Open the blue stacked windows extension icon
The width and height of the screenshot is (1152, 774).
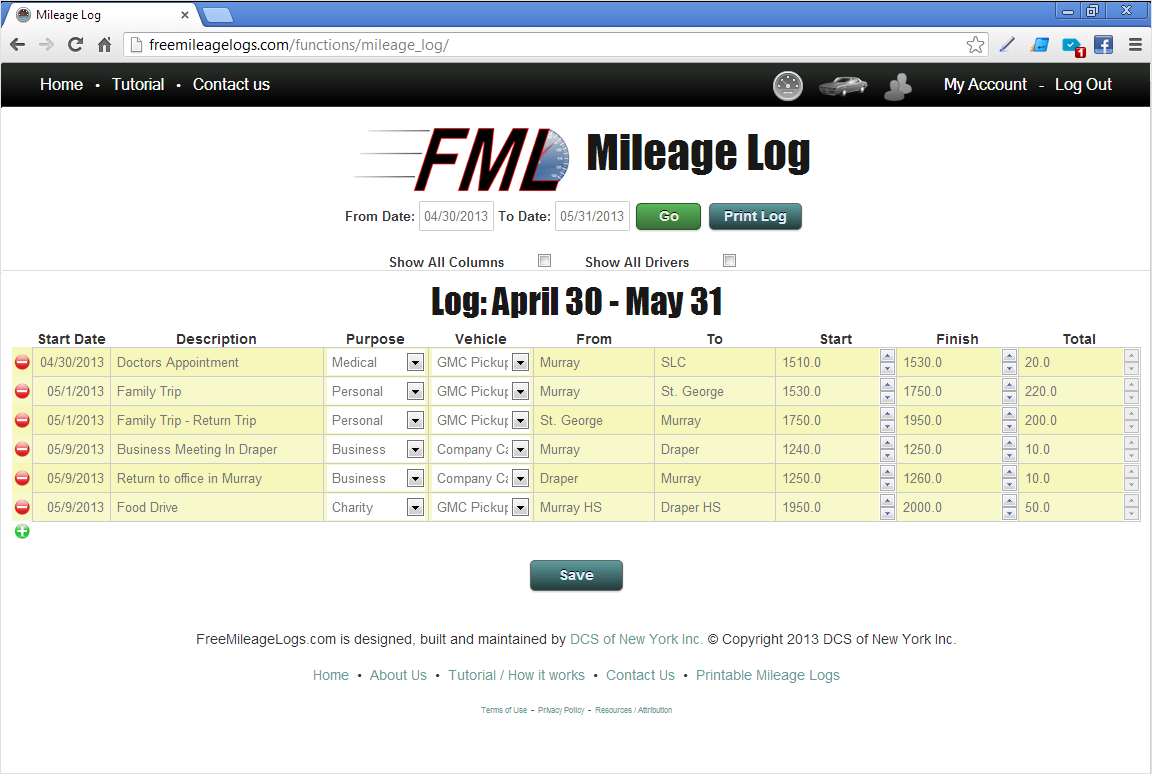1040,45
